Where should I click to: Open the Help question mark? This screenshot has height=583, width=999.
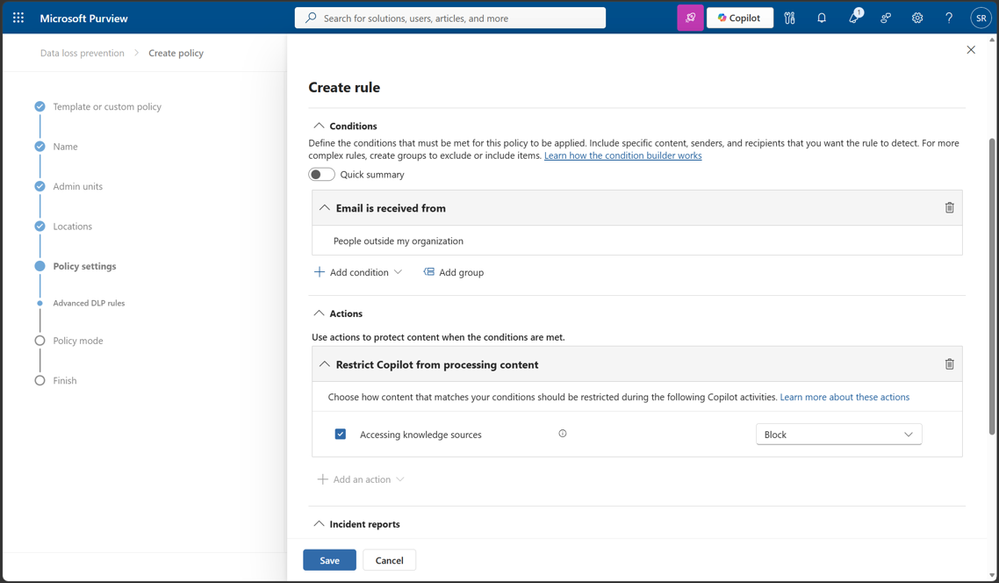[949, 18]
